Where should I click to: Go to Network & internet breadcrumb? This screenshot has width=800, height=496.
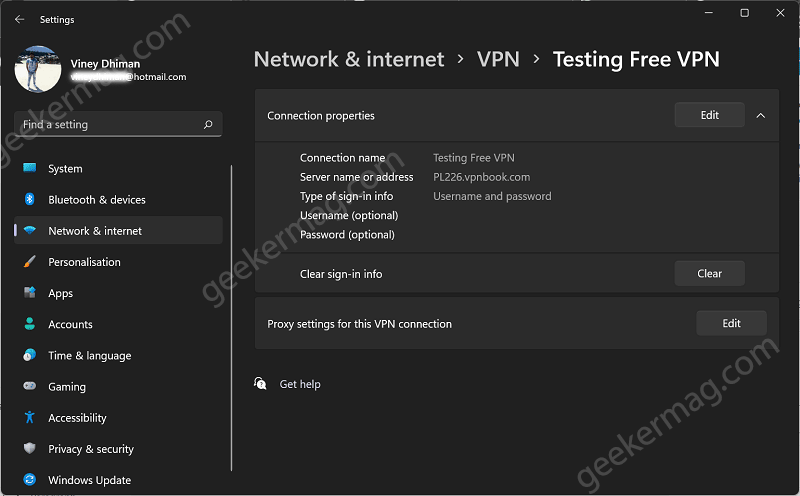click(x=349, y=59)
